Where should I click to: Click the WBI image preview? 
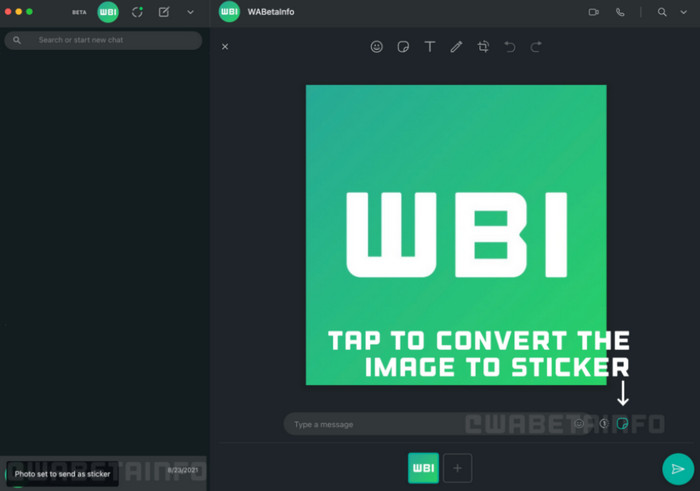[x=456, y=235]
